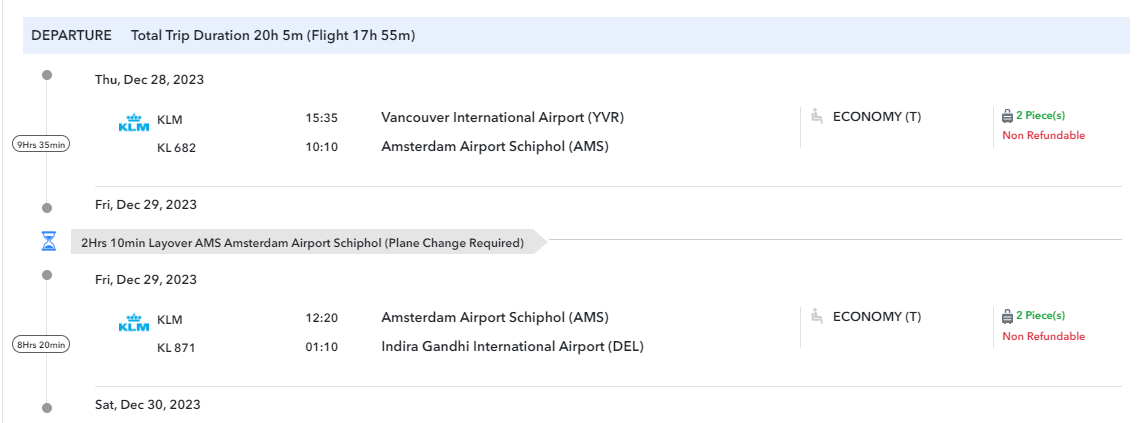Screen dimensions: 1147x423
Task: Click the hourglass layover icon
Action: pos(48,241)
